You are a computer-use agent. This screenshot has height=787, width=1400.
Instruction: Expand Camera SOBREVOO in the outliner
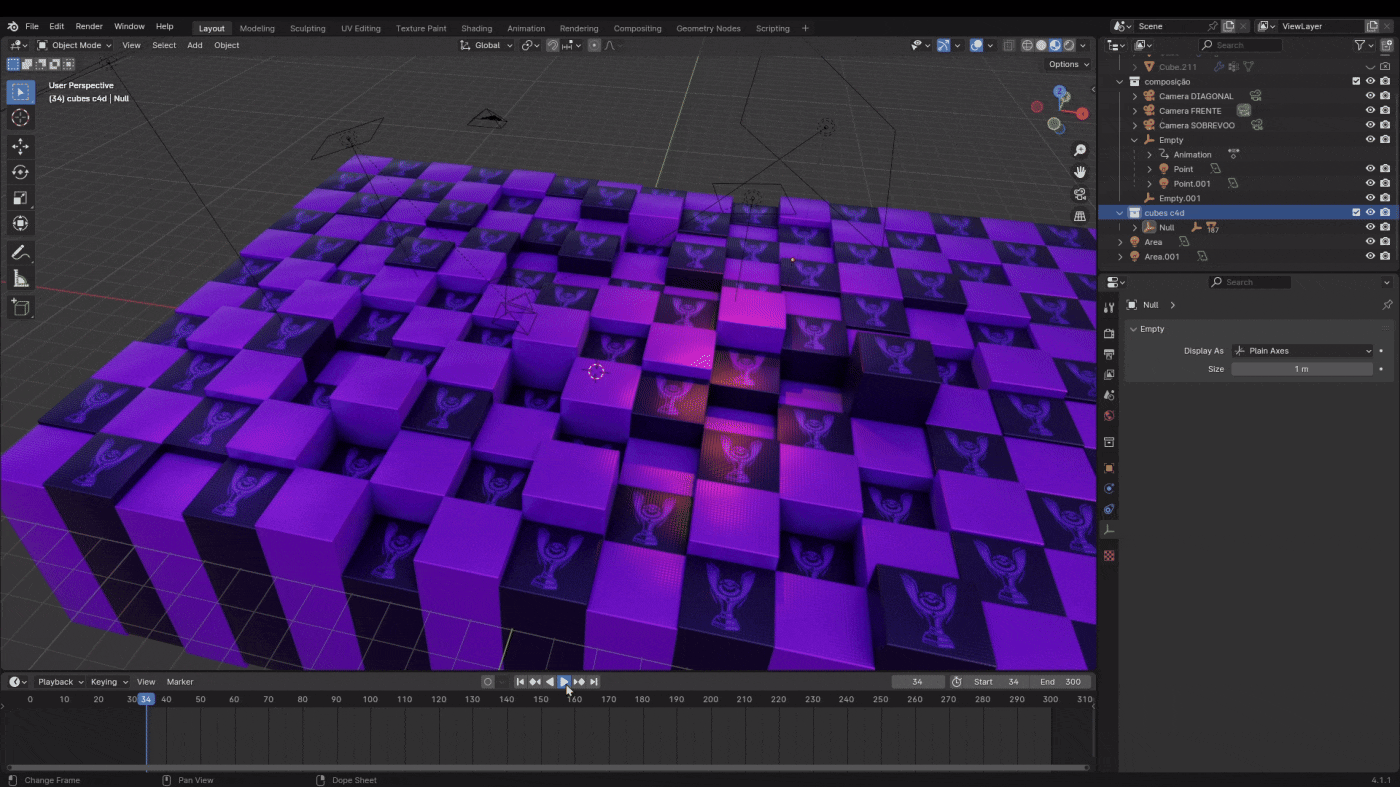pos(1134,125)
